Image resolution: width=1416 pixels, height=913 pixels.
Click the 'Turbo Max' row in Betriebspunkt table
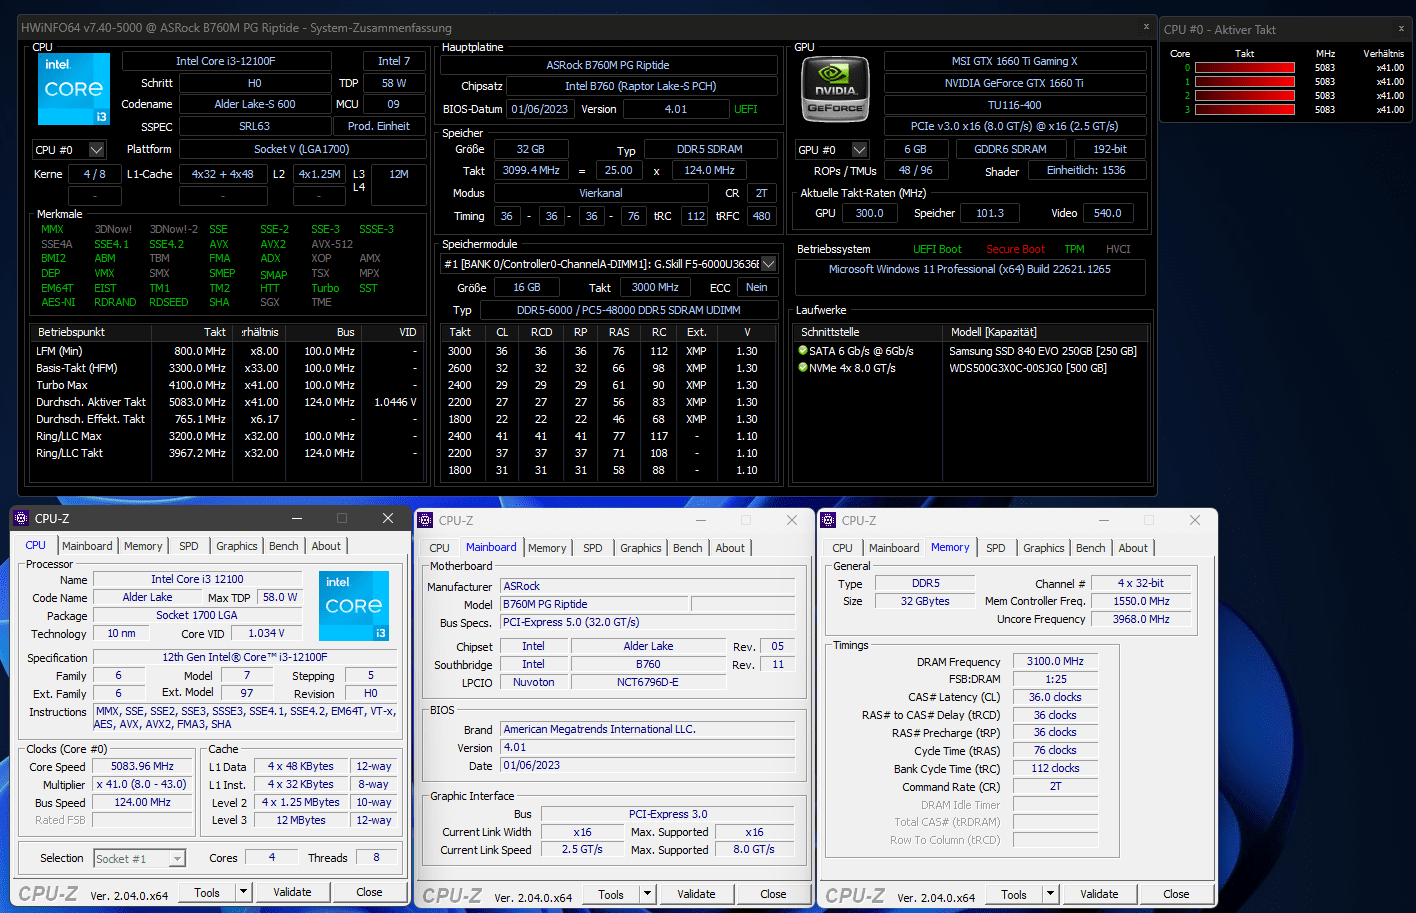click(x=229, y=385)
